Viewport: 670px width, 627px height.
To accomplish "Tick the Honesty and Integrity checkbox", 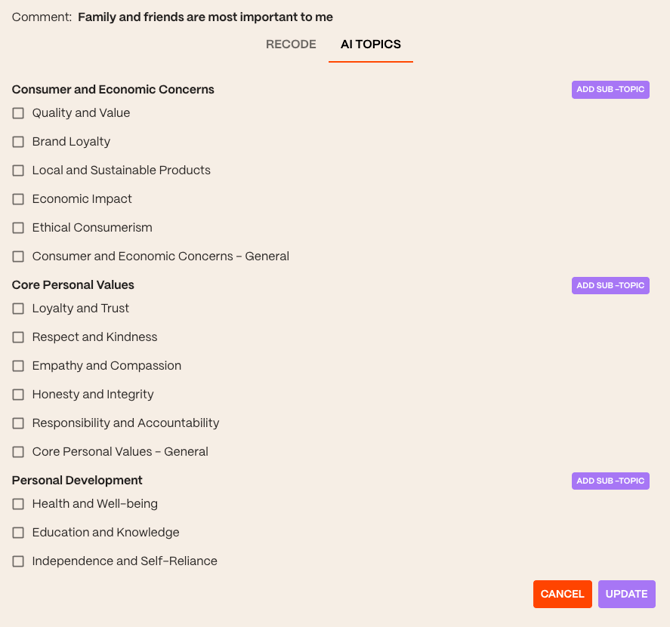I will 18,395.
